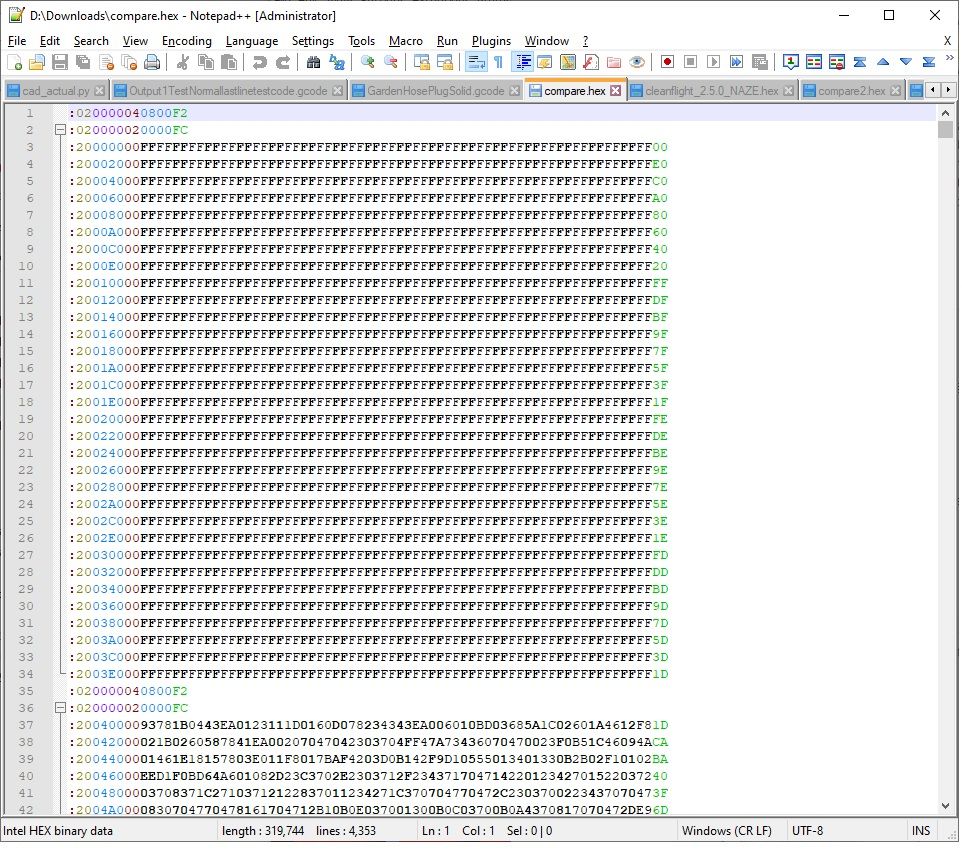Switch to cleanflight_2.5.0_NAZE.hex tab

point(712,91)
